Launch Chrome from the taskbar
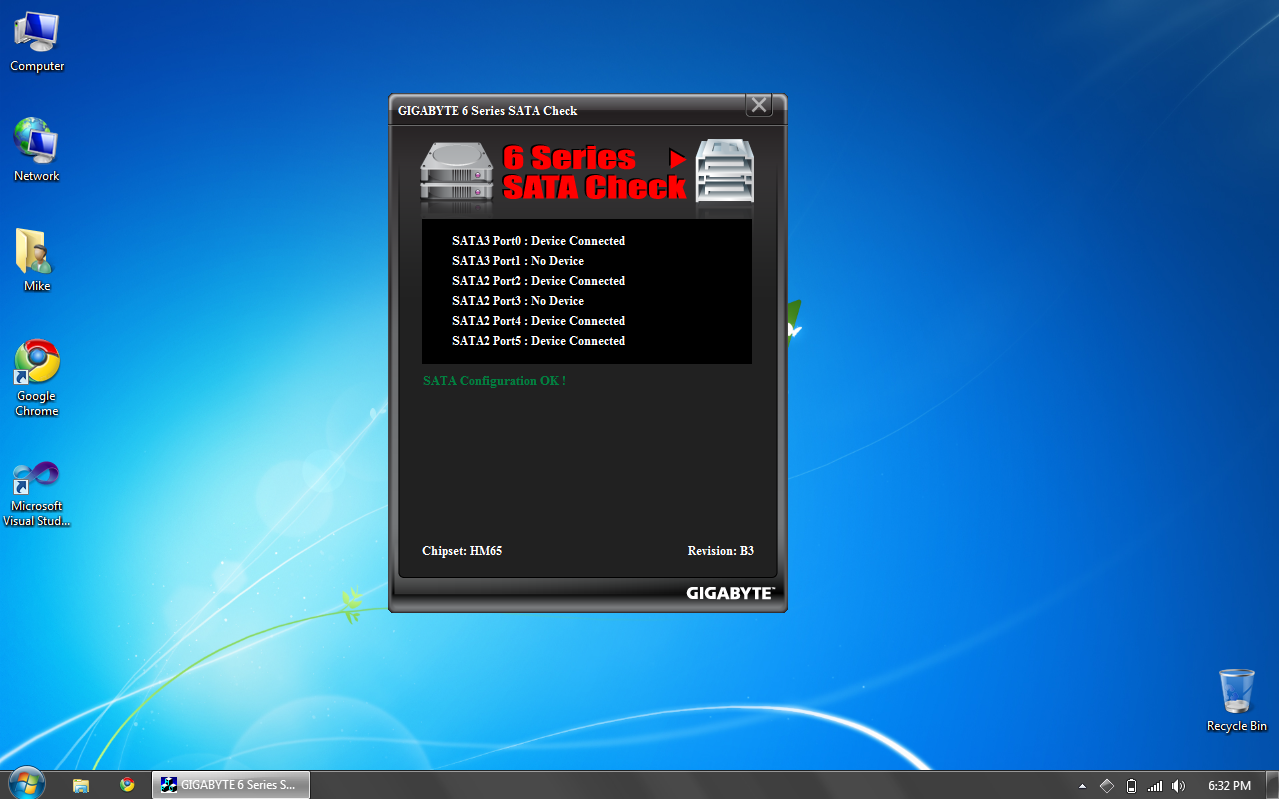The width and height of the screenshot is (1279, 799). point(127,785)
